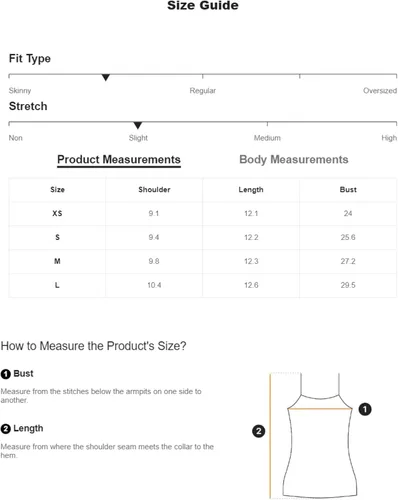Click the Length column header
Image resolution: width=398 pixels, height=500 pixels.
tap(251, 190)
